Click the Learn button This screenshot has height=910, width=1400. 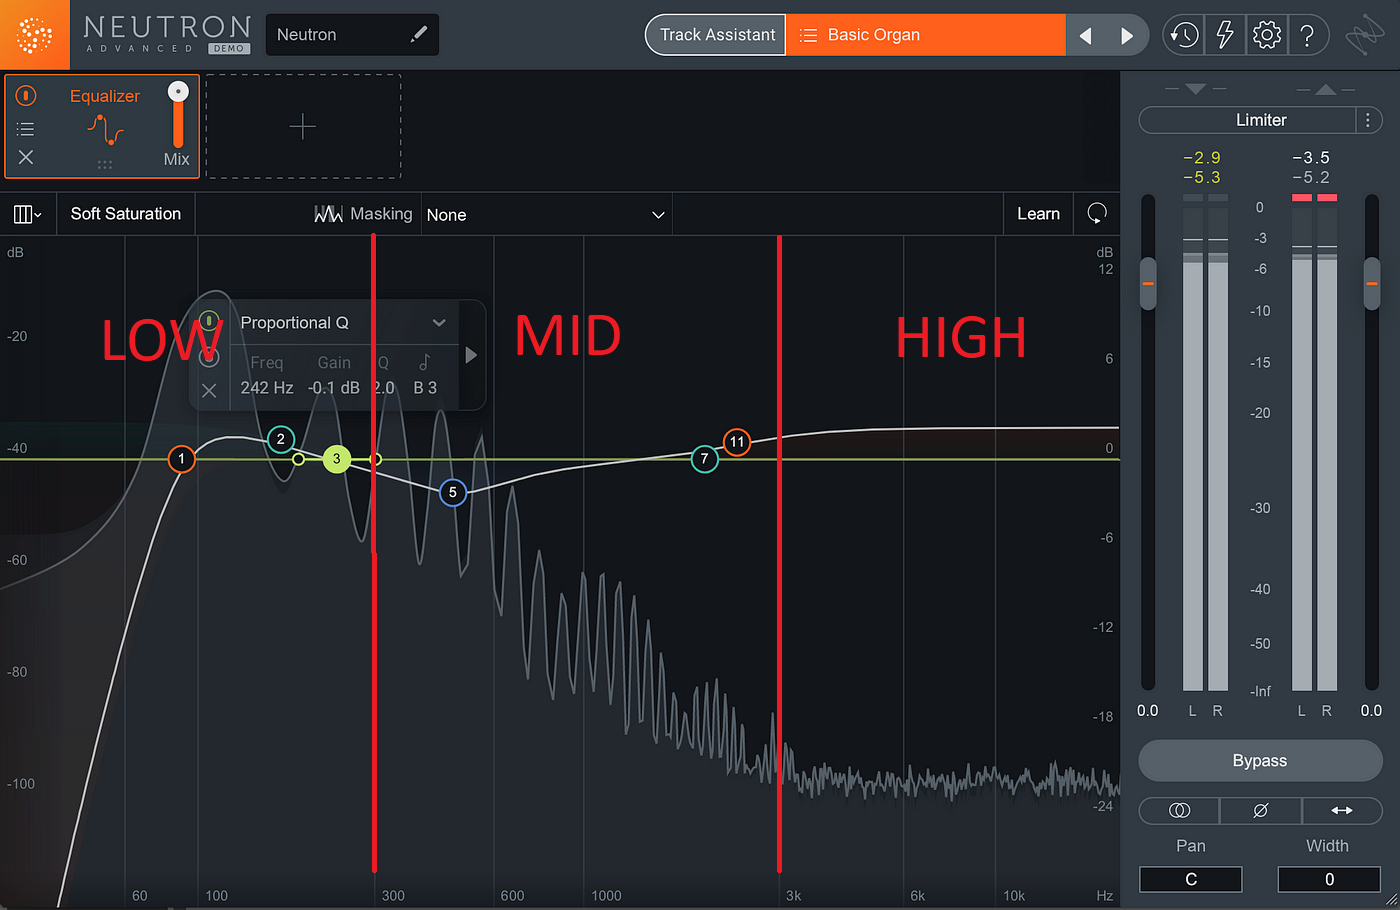[x=1038, y=214]
